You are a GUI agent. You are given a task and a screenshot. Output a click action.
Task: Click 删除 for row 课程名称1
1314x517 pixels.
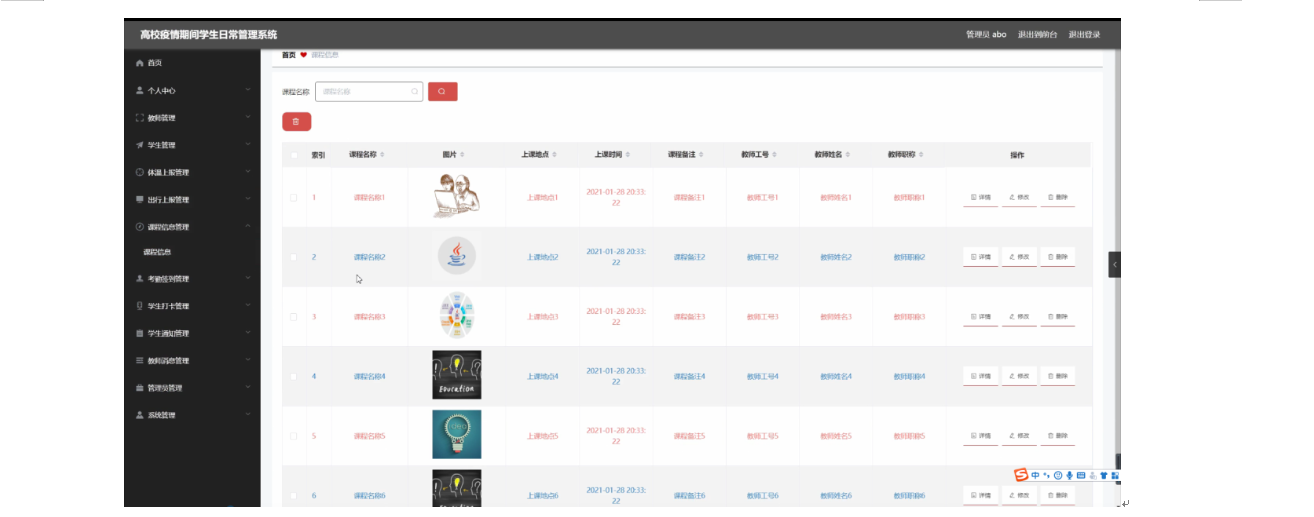click(1057, 197)
